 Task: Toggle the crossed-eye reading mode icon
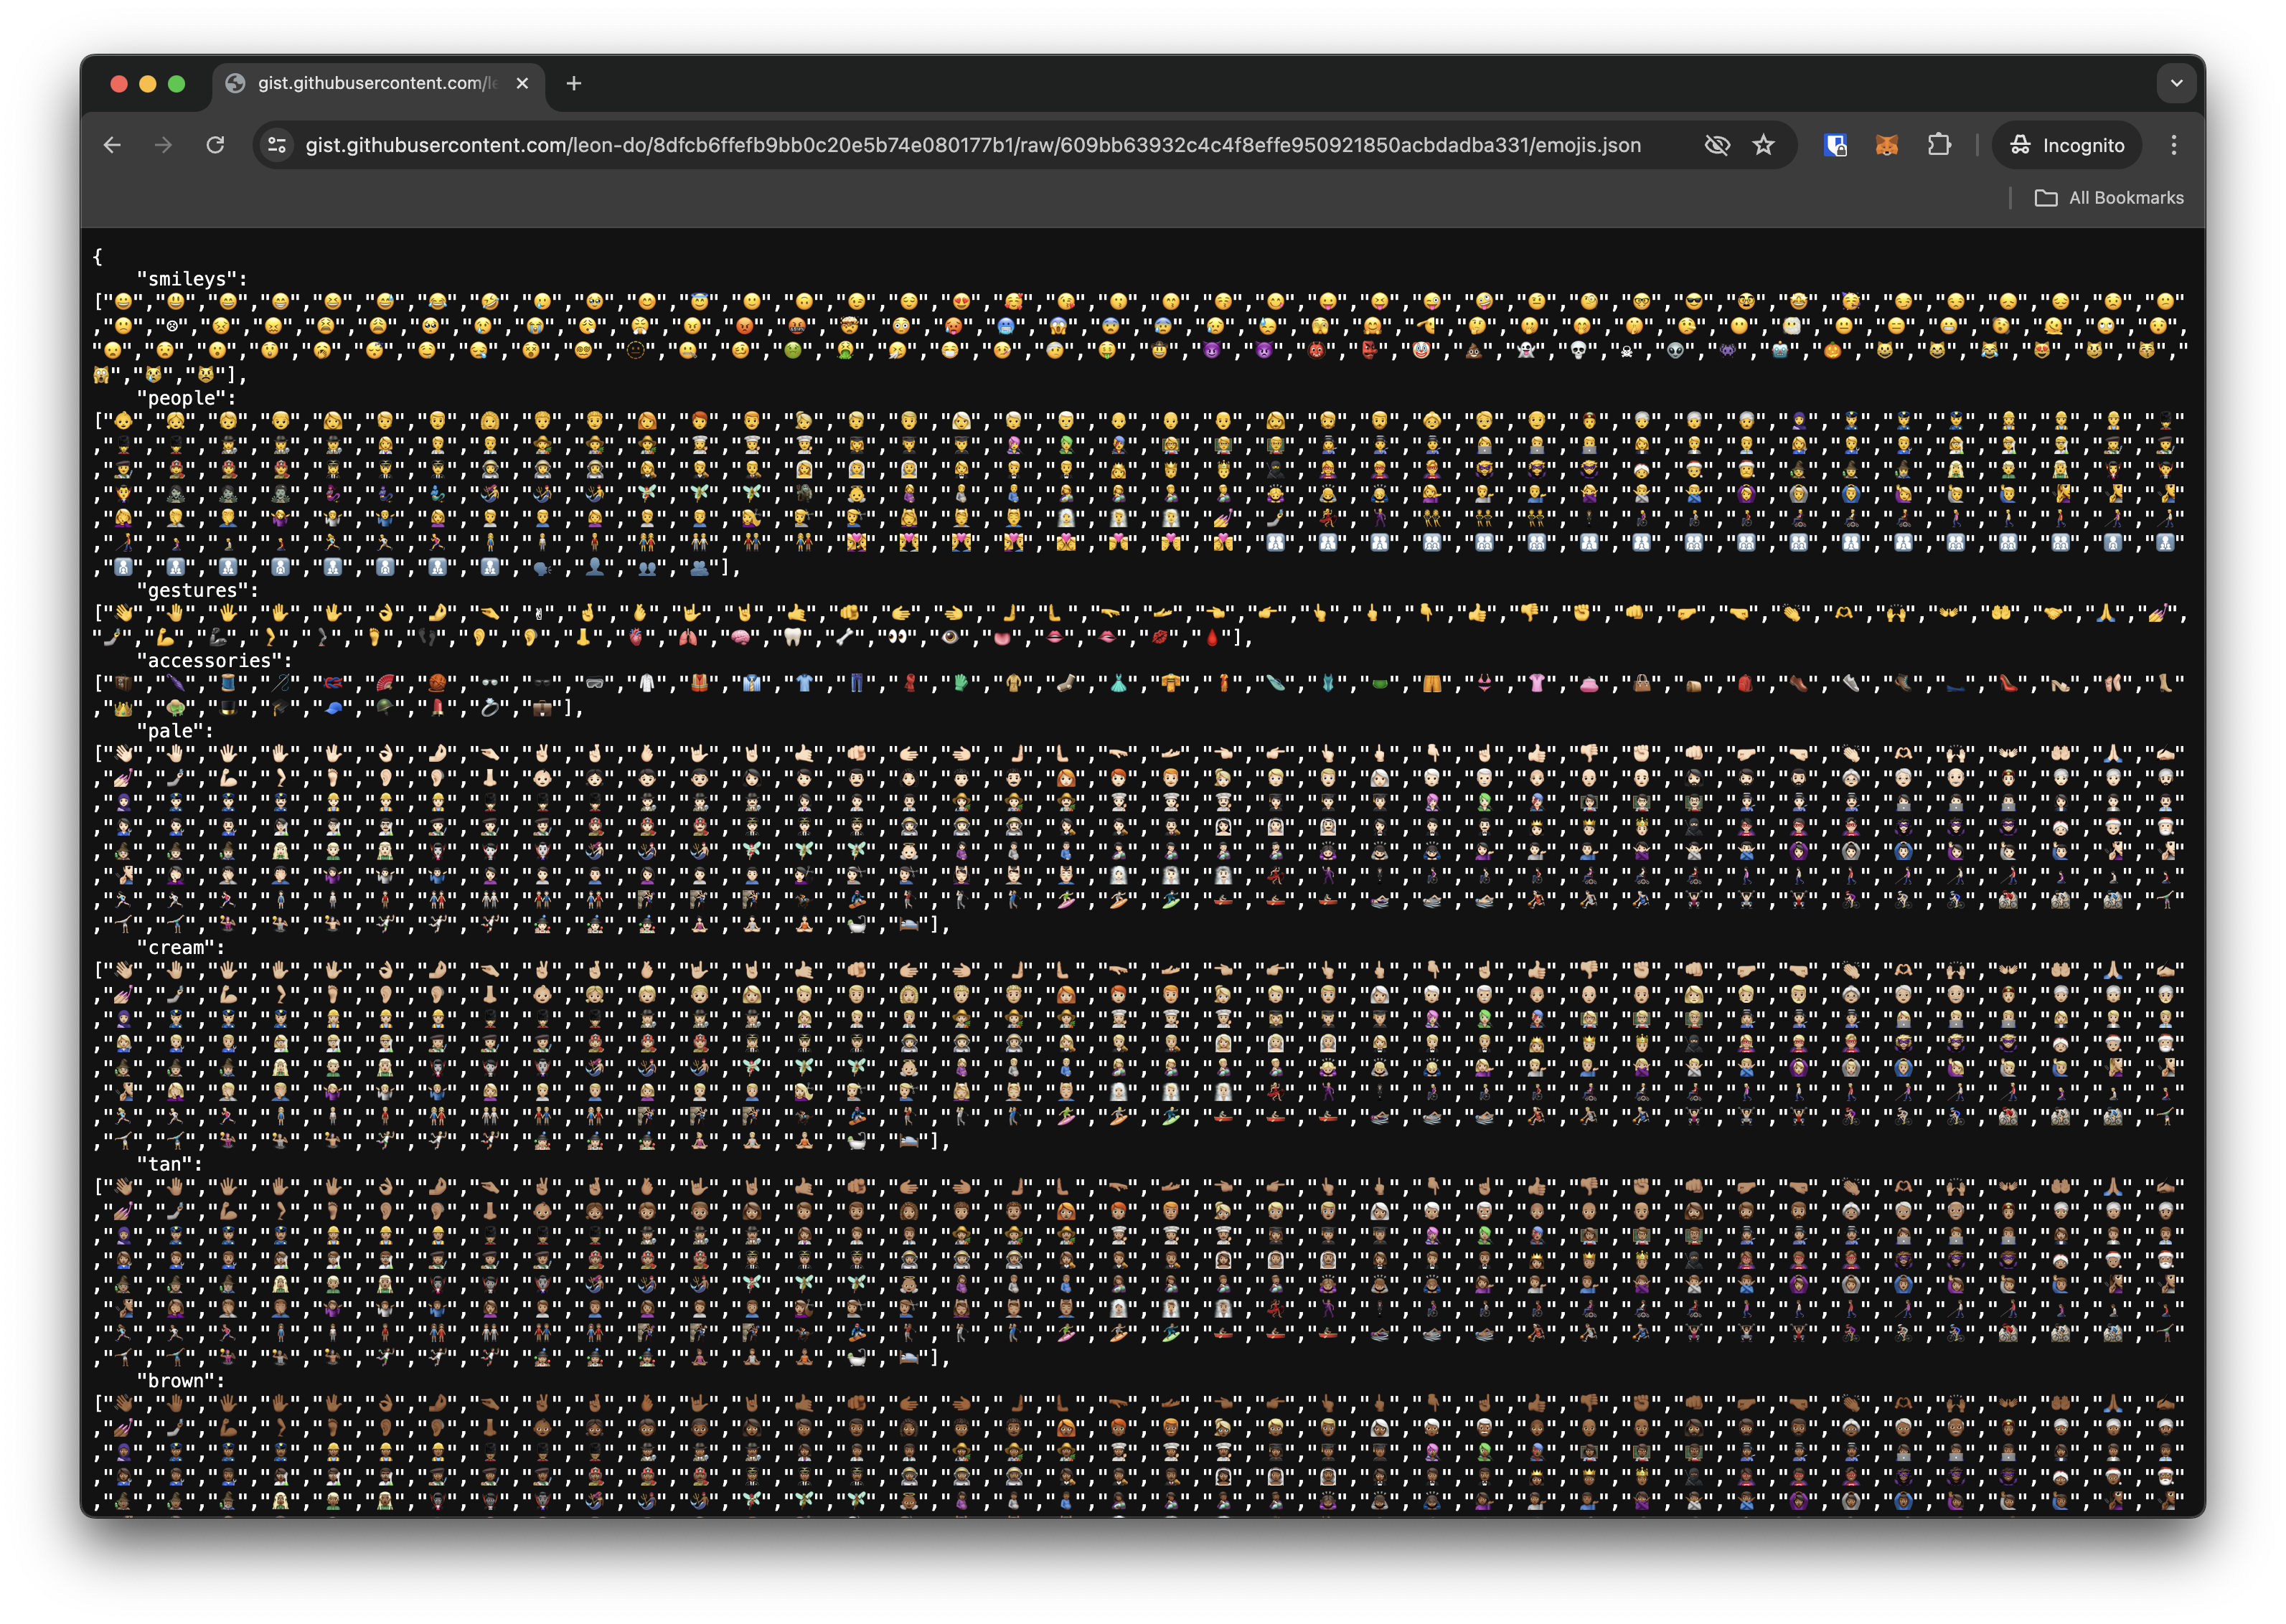point(1718,145)
